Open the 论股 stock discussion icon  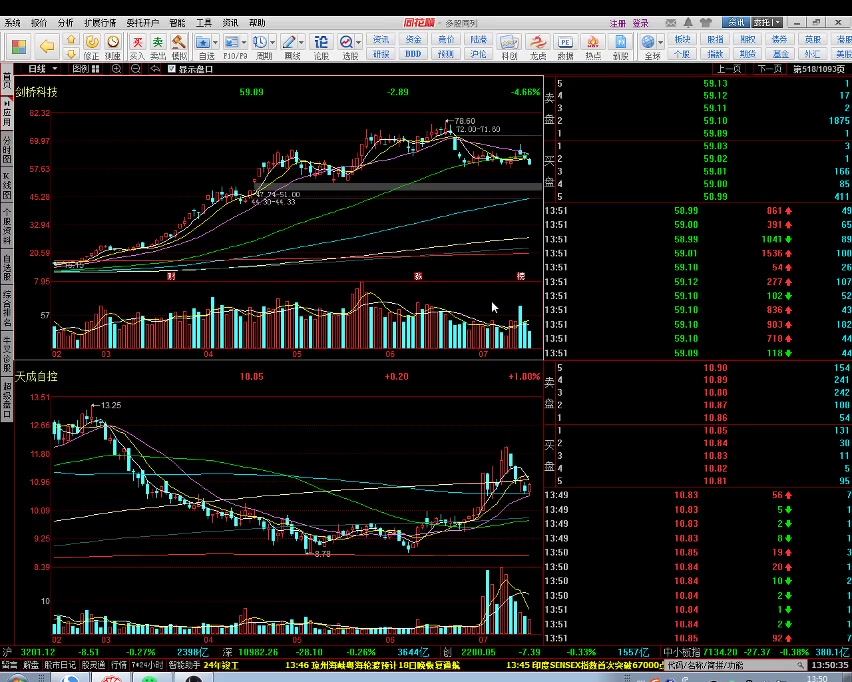tap(321, 45)
